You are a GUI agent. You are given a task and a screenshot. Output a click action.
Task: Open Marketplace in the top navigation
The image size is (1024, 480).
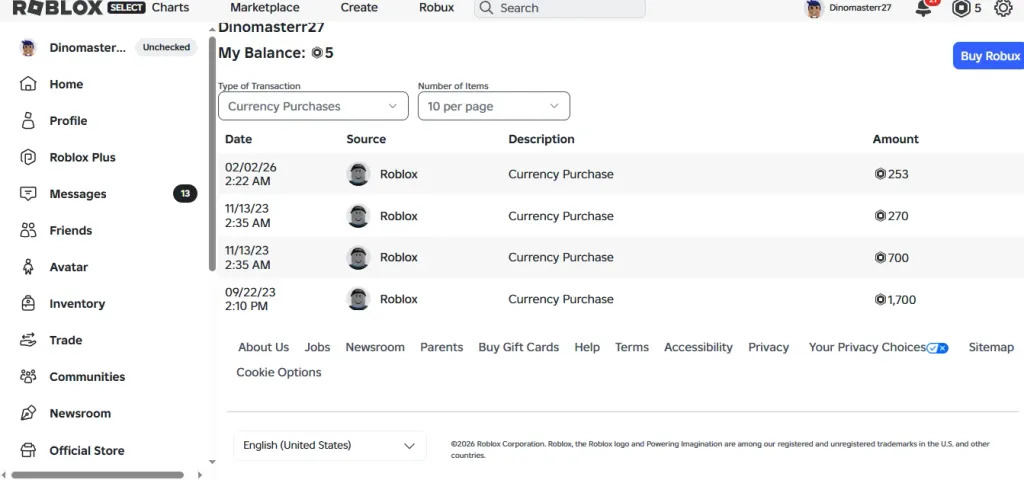click(265, 8)
